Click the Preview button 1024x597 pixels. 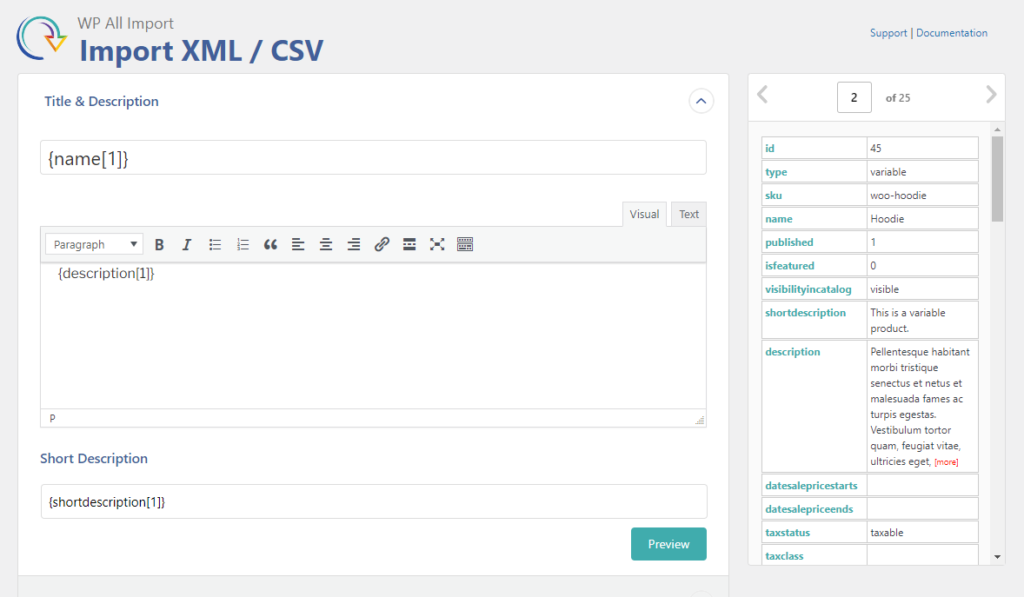[x=668, y=544]
